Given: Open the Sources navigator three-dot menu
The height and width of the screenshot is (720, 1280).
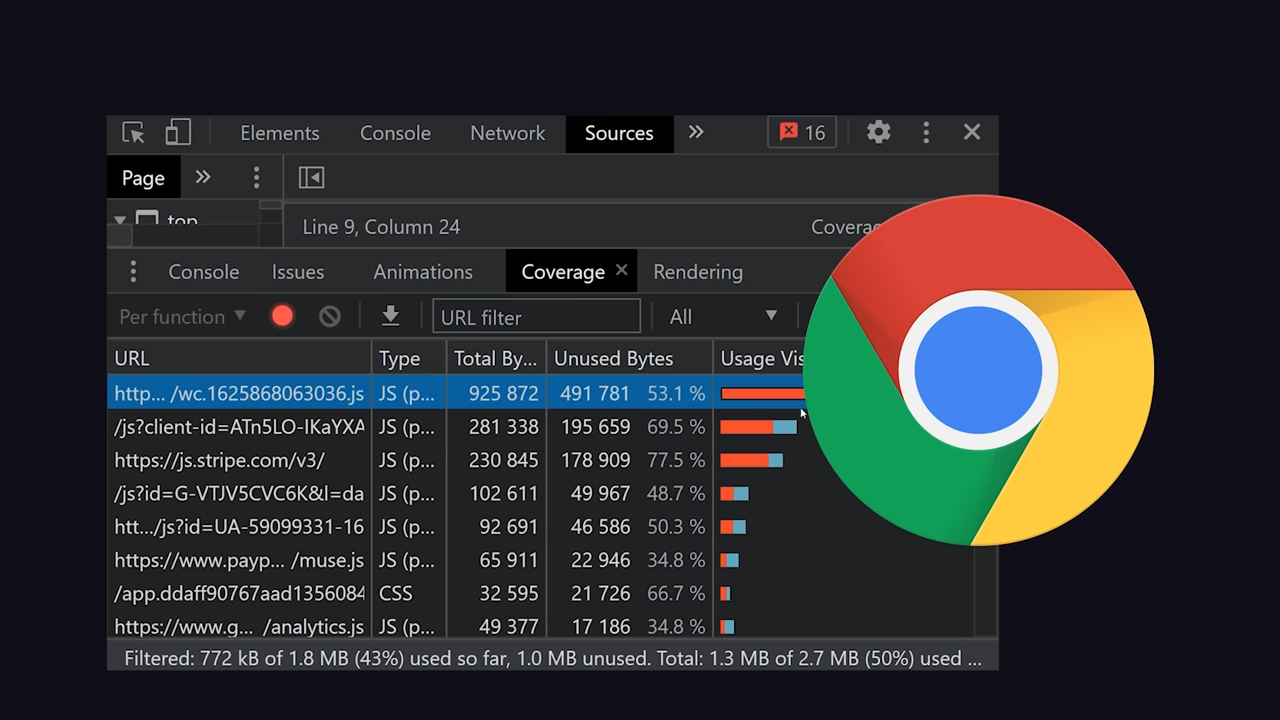Looking at the screenshot, I should [256, 177].
